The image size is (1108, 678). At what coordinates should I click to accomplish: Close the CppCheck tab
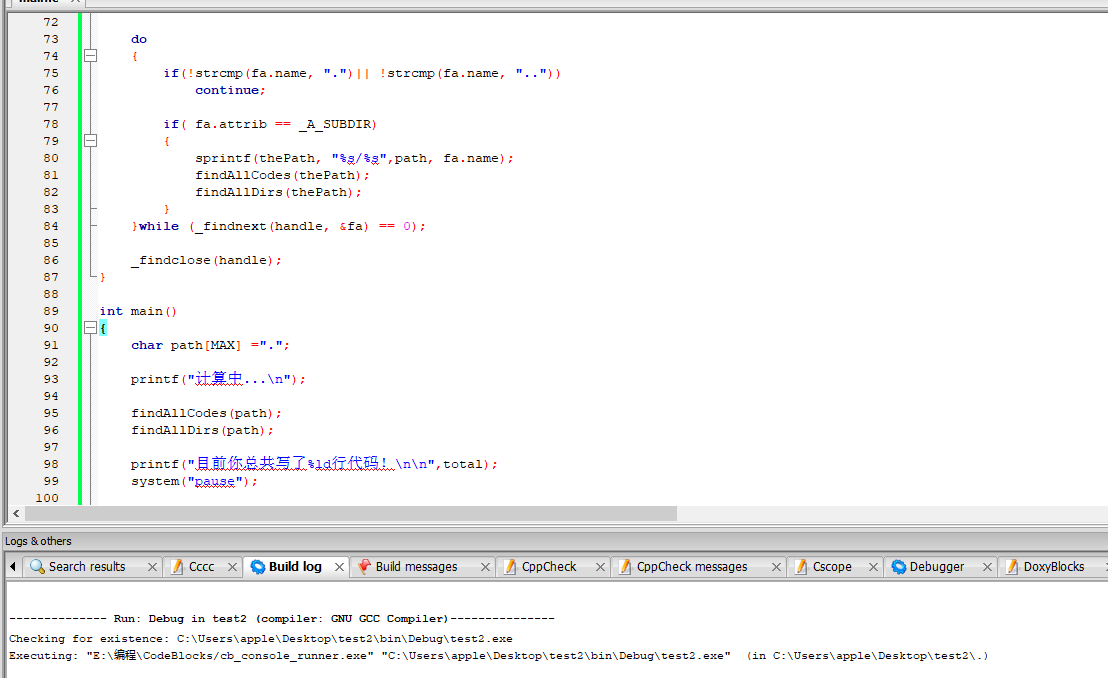click(600, 567)
